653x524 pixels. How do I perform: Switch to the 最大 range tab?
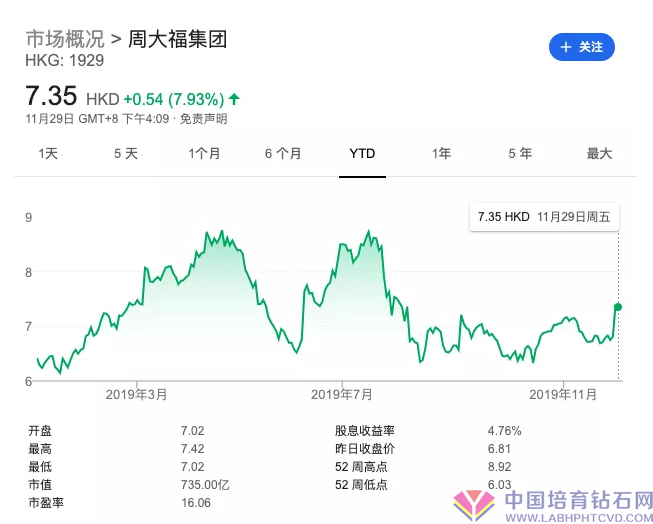599,154
